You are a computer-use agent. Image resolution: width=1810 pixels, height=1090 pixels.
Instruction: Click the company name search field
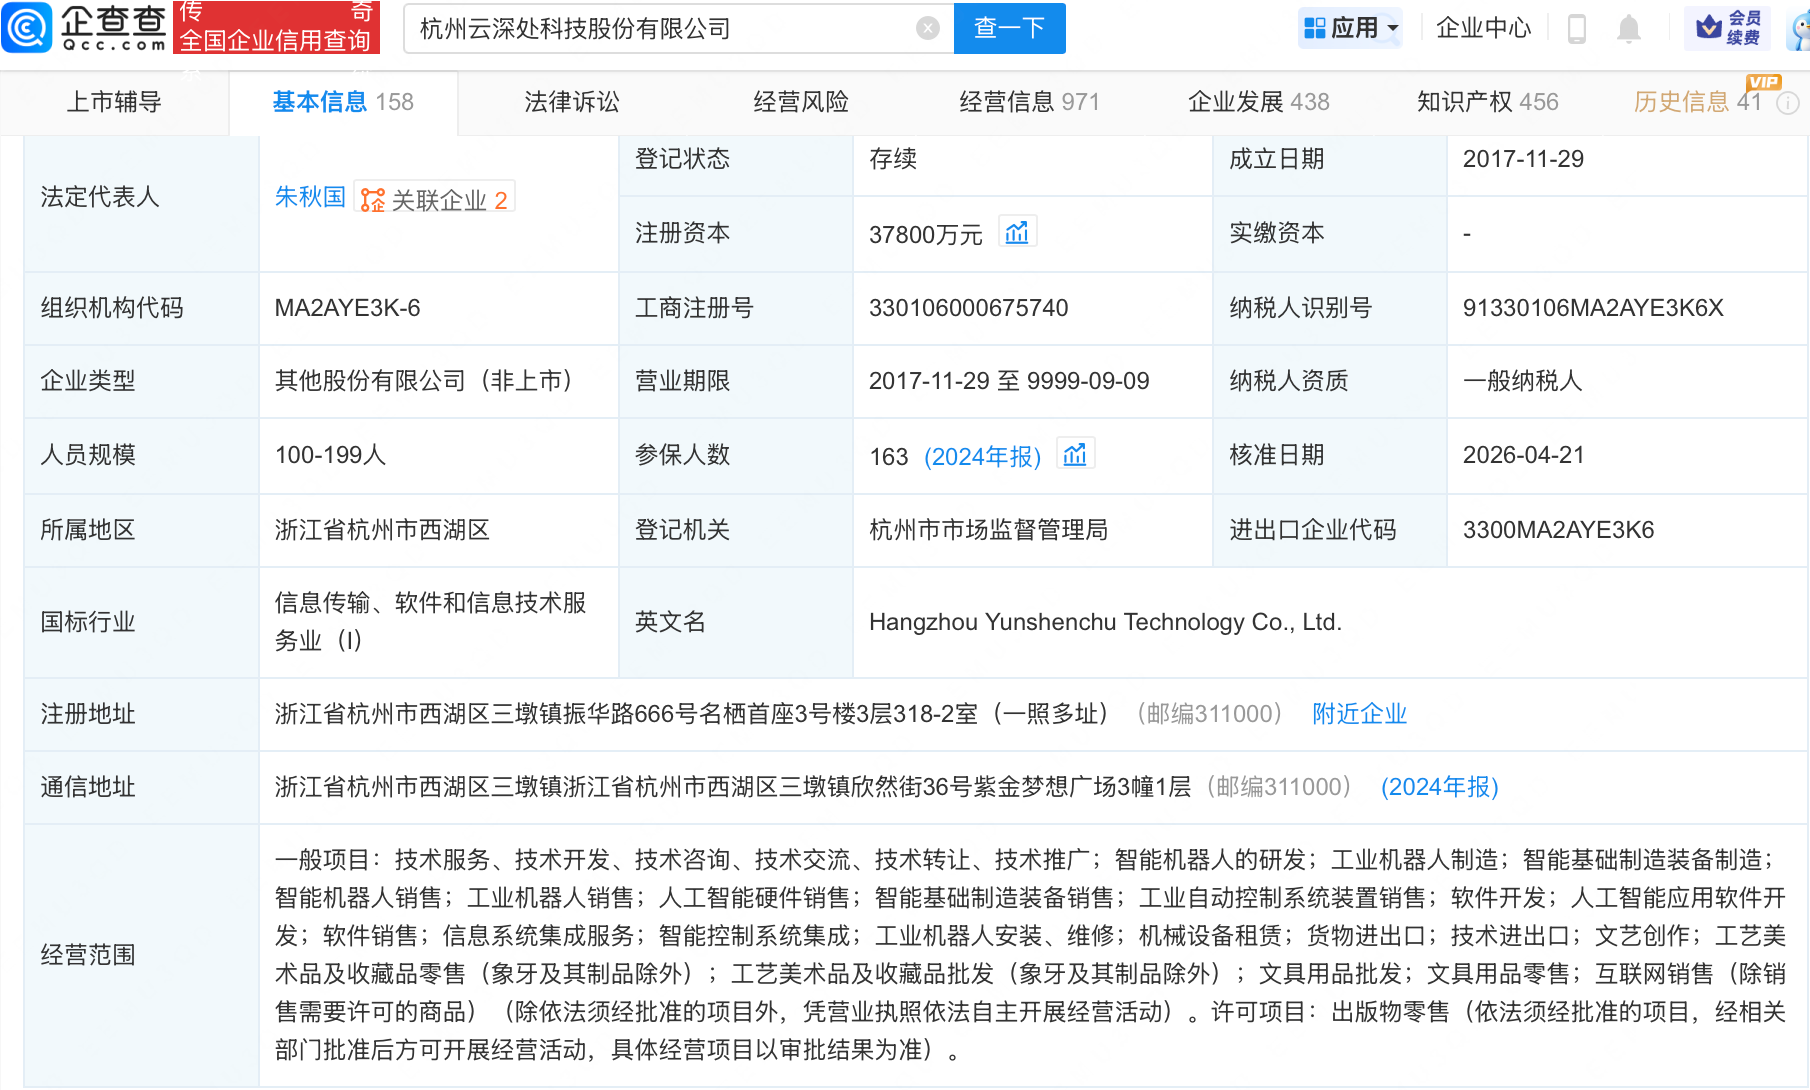click(x=660, y=29)
